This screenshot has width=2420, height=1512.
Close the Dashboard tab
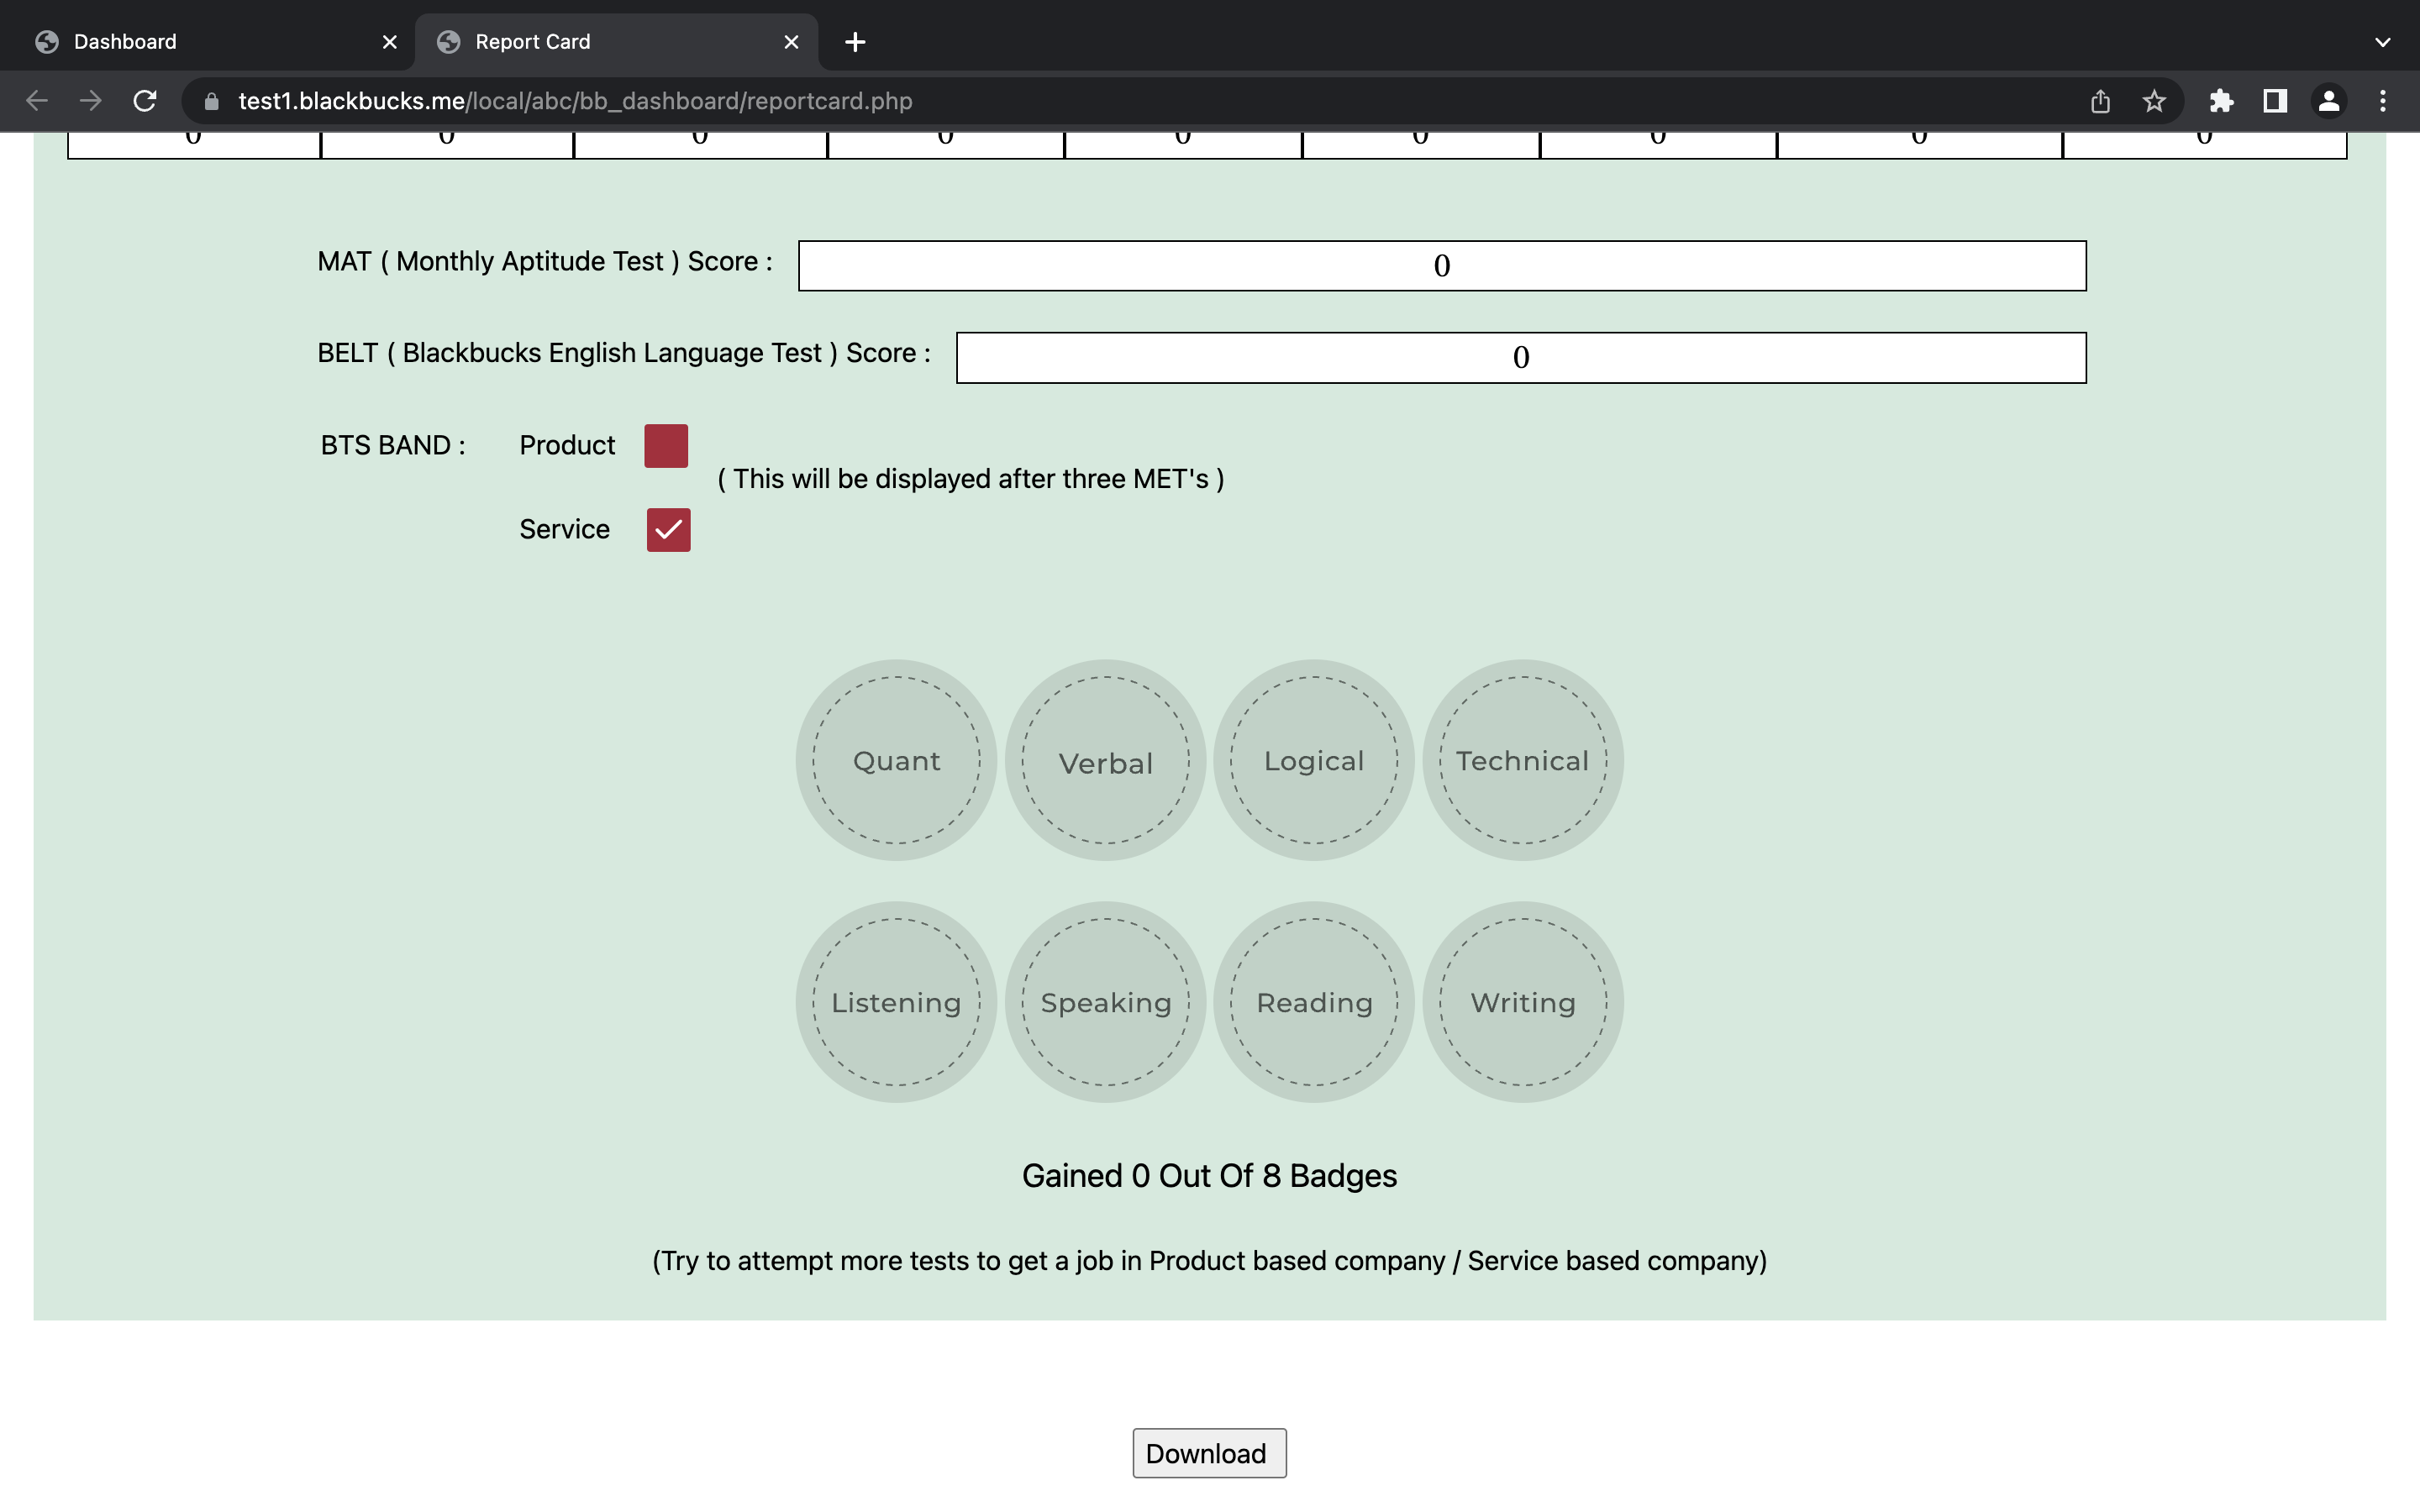click(x=390, y=42)
